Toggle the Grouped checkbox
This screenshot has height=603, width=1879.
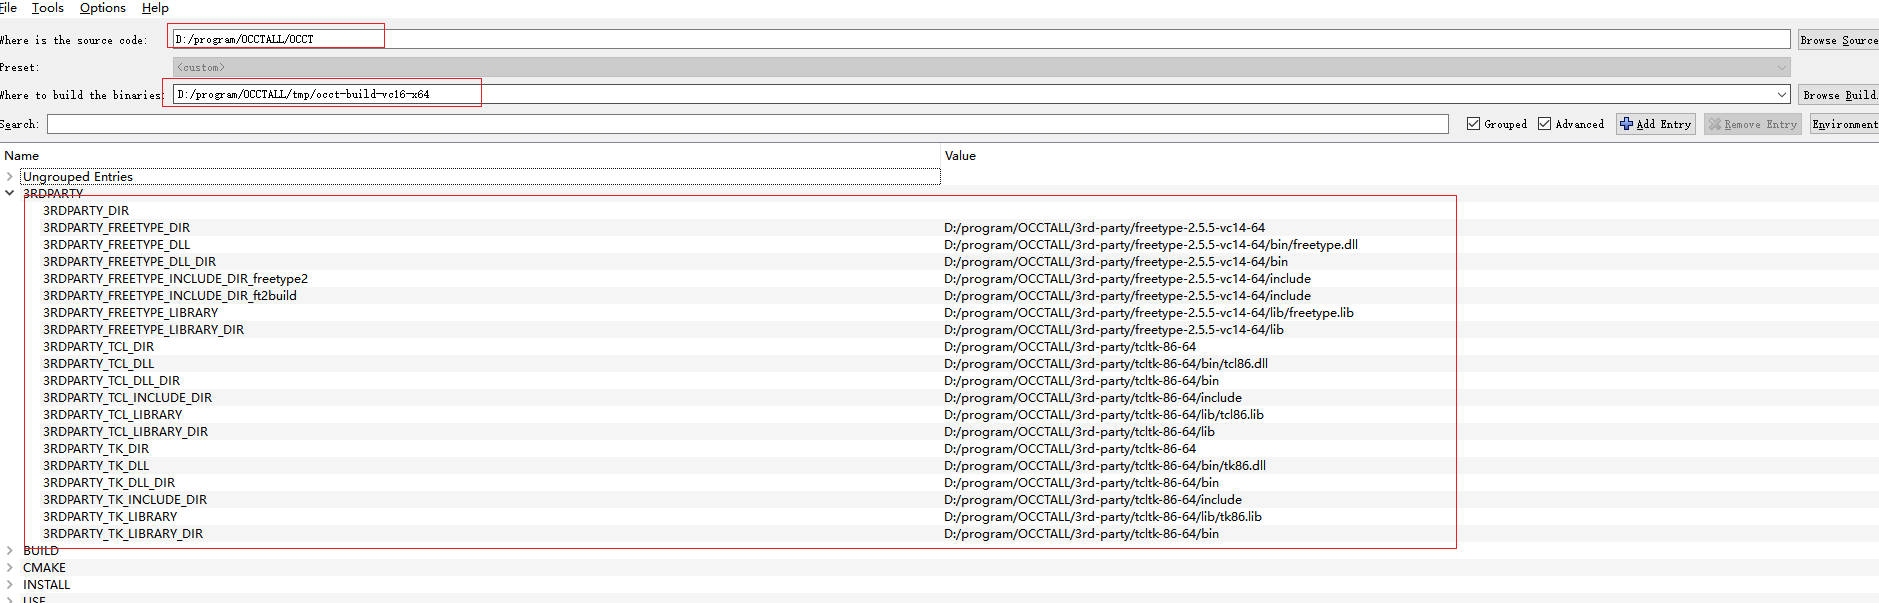[1473, 124]
